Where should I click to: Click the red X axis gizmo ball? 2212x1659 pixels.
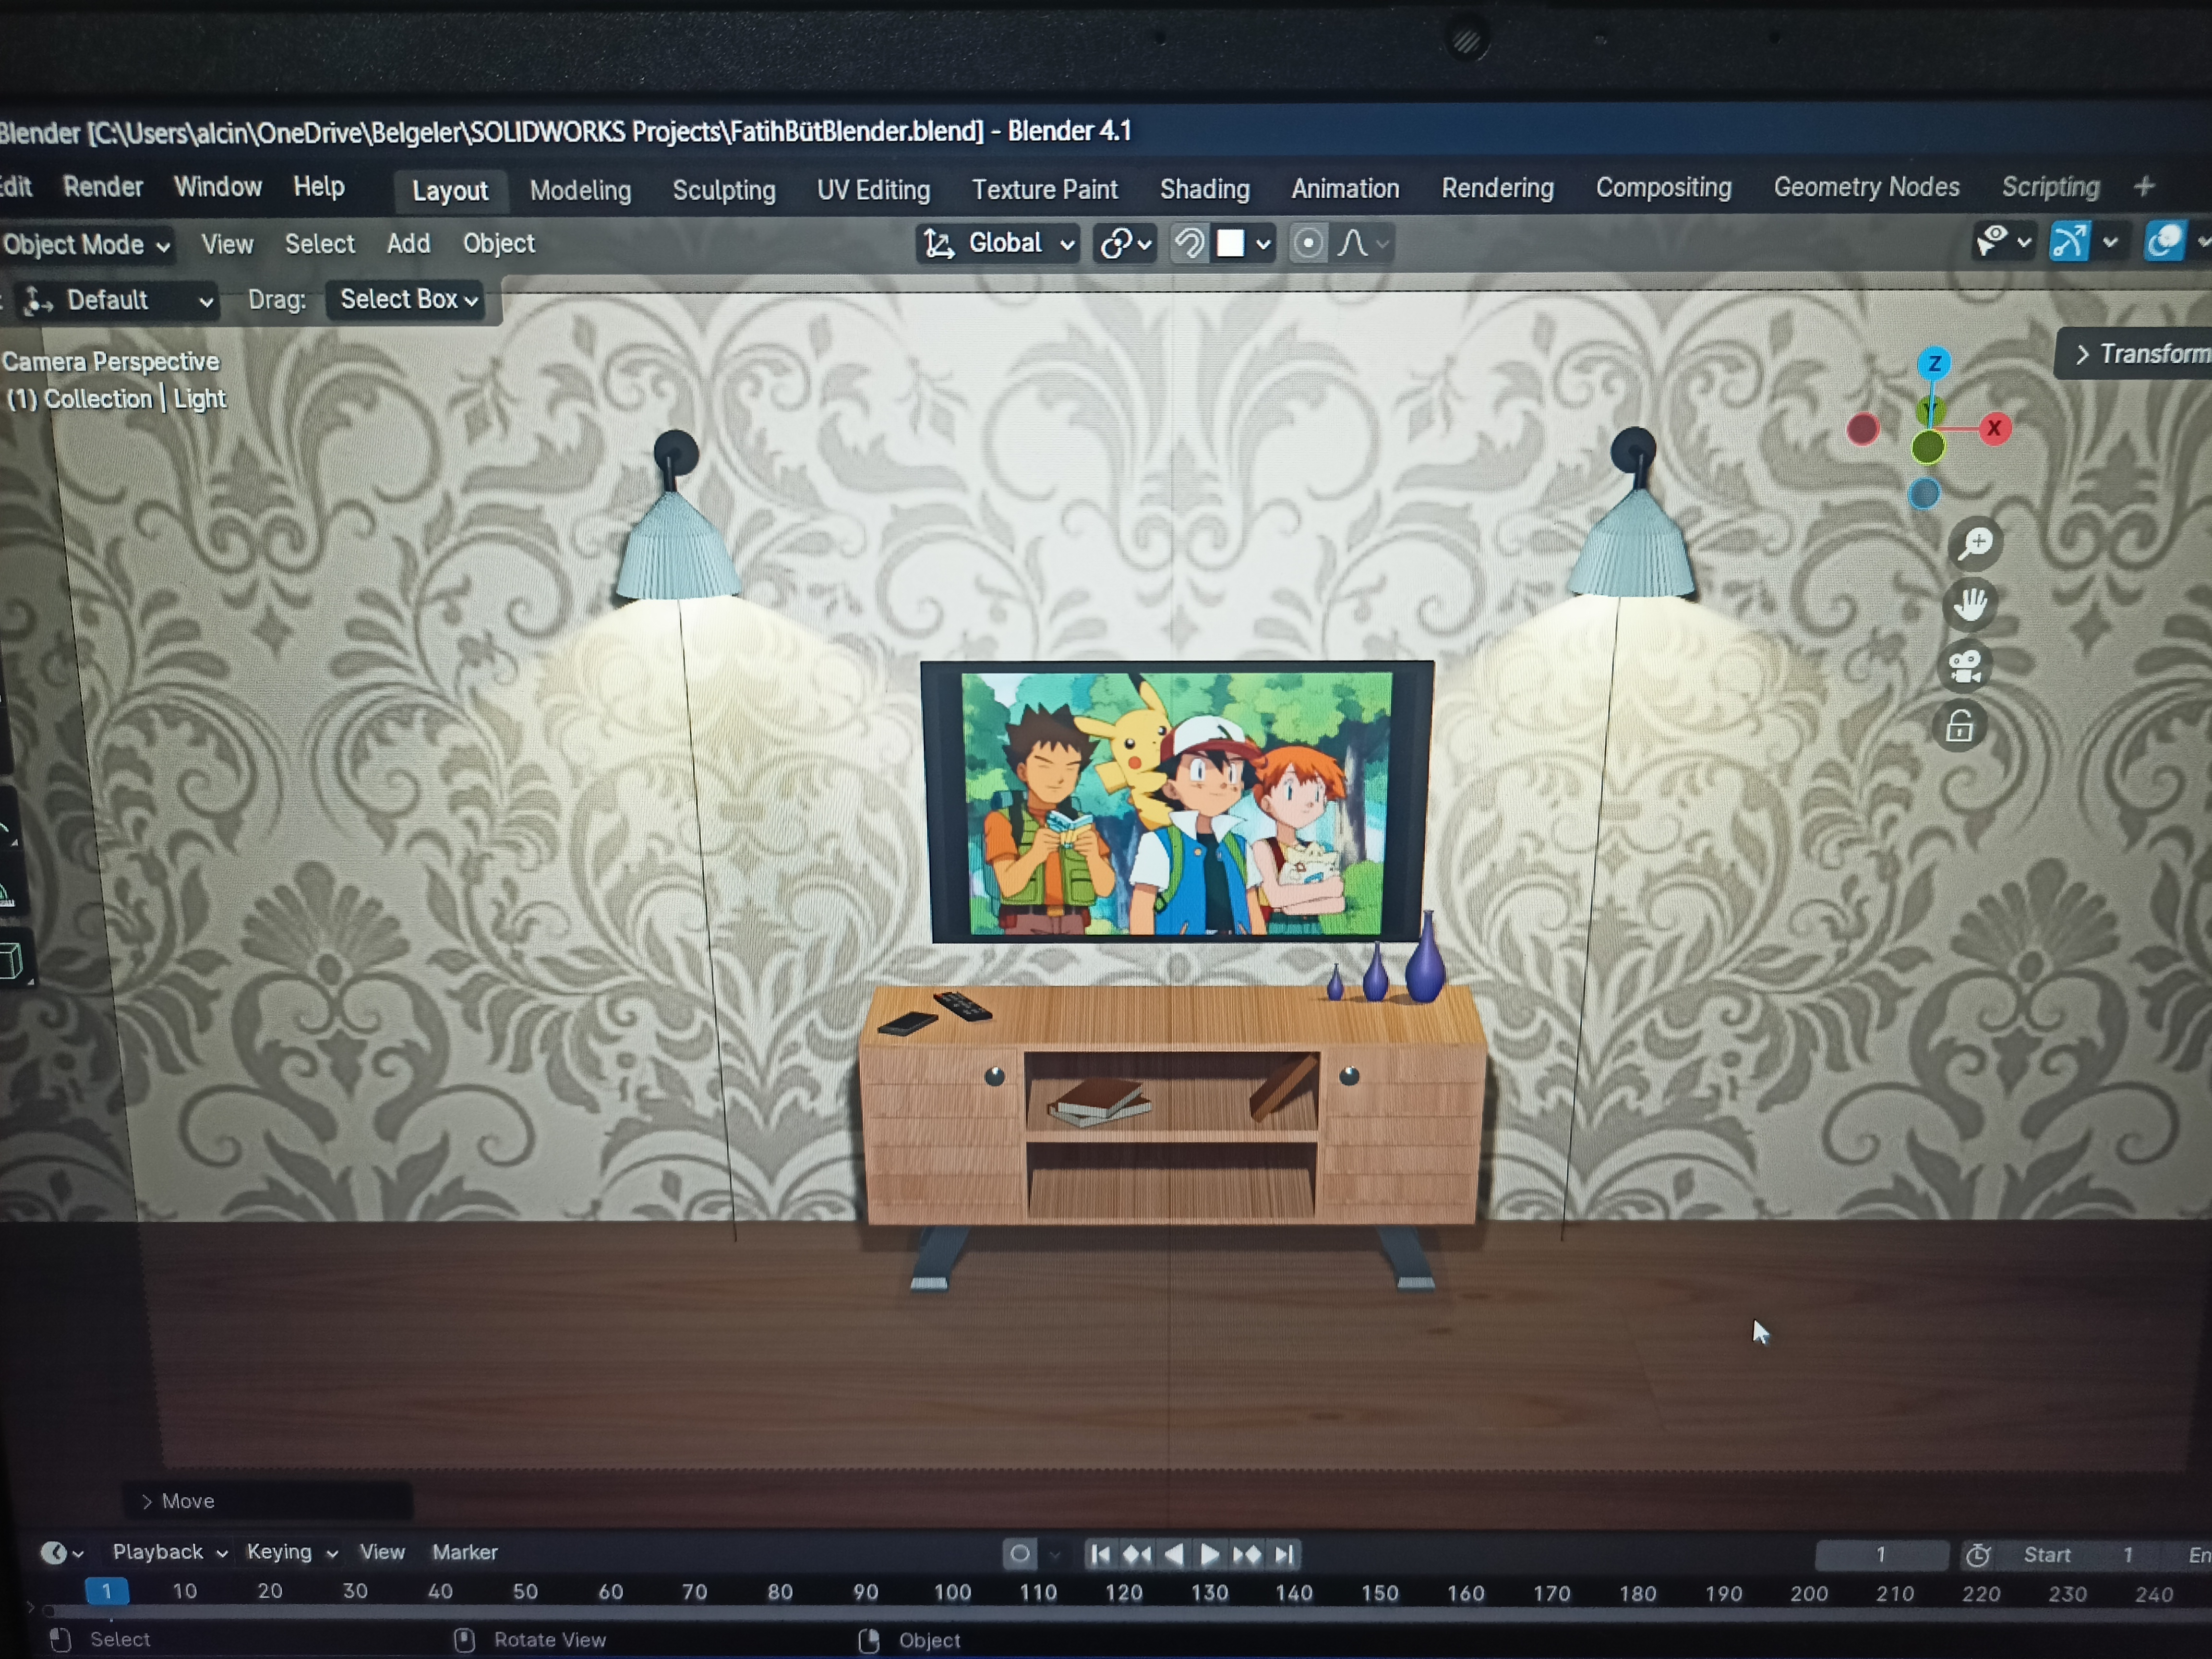pos(1994,428)
